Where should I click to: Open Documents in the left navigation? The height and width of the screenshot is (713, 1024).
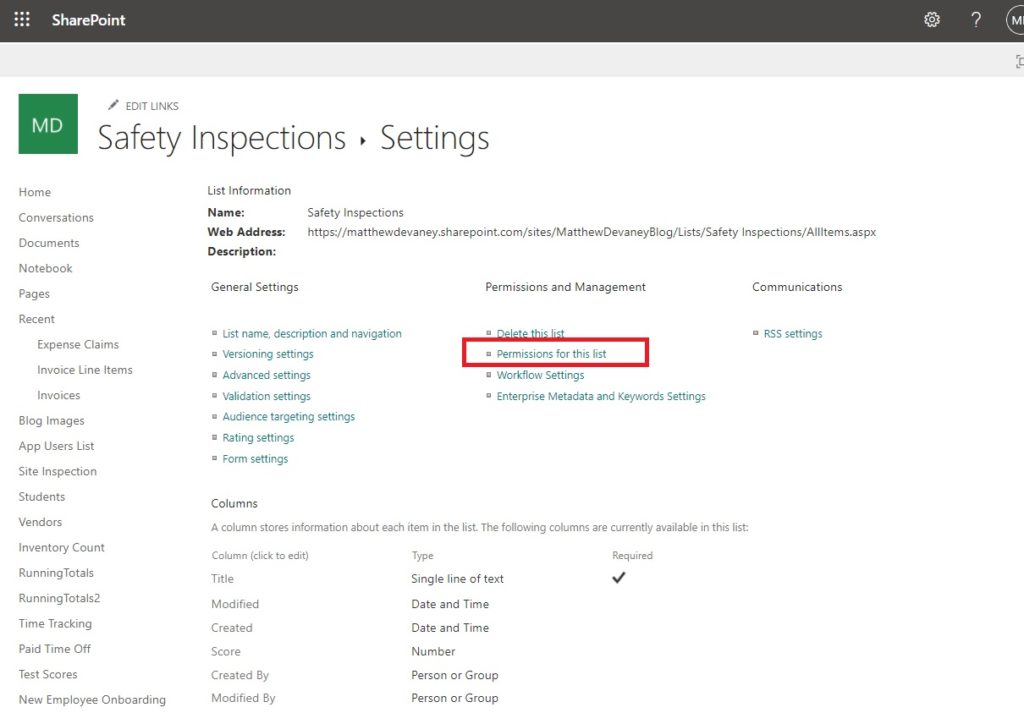[x=49, y=243]
